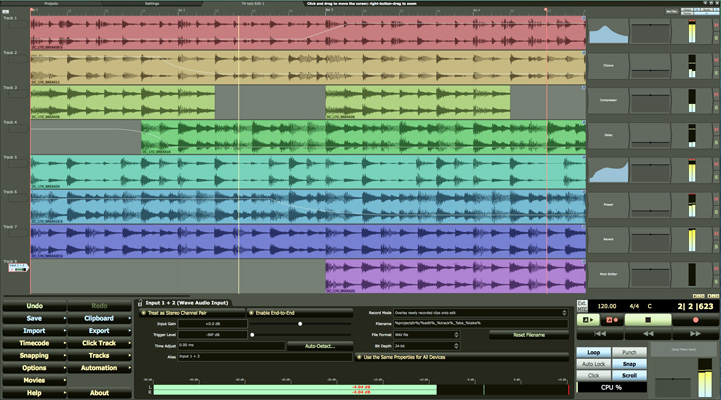Open the Help menu

[34, 393]
